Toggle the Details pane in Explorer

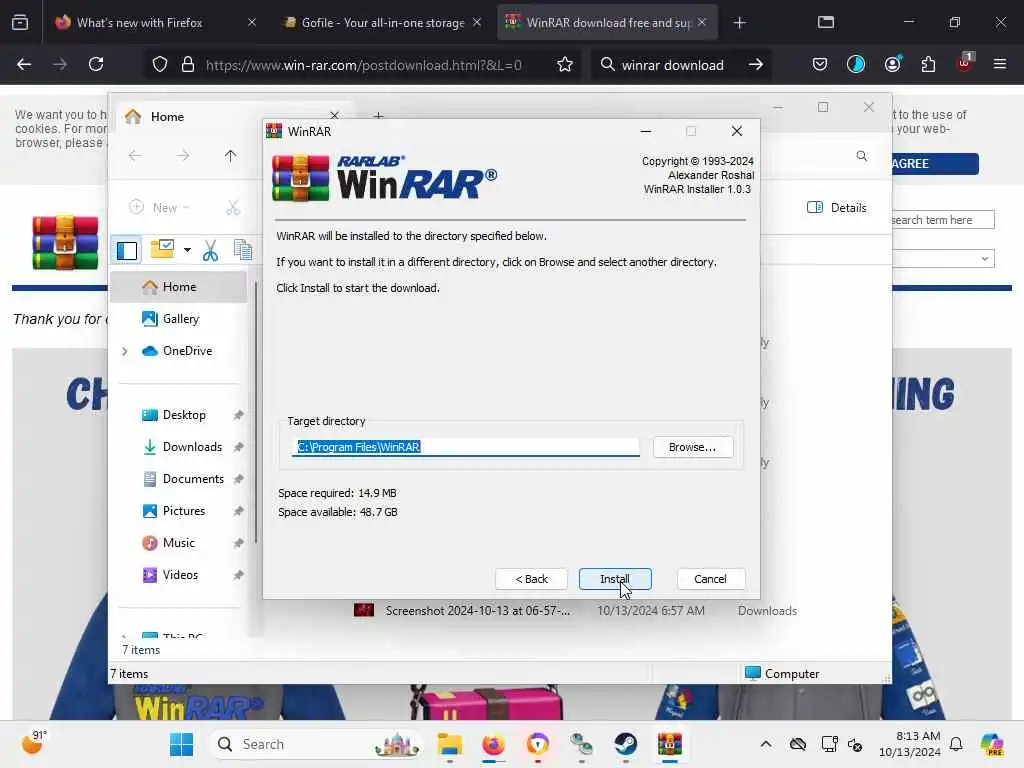pyautogui.click(x=837, y=208)
